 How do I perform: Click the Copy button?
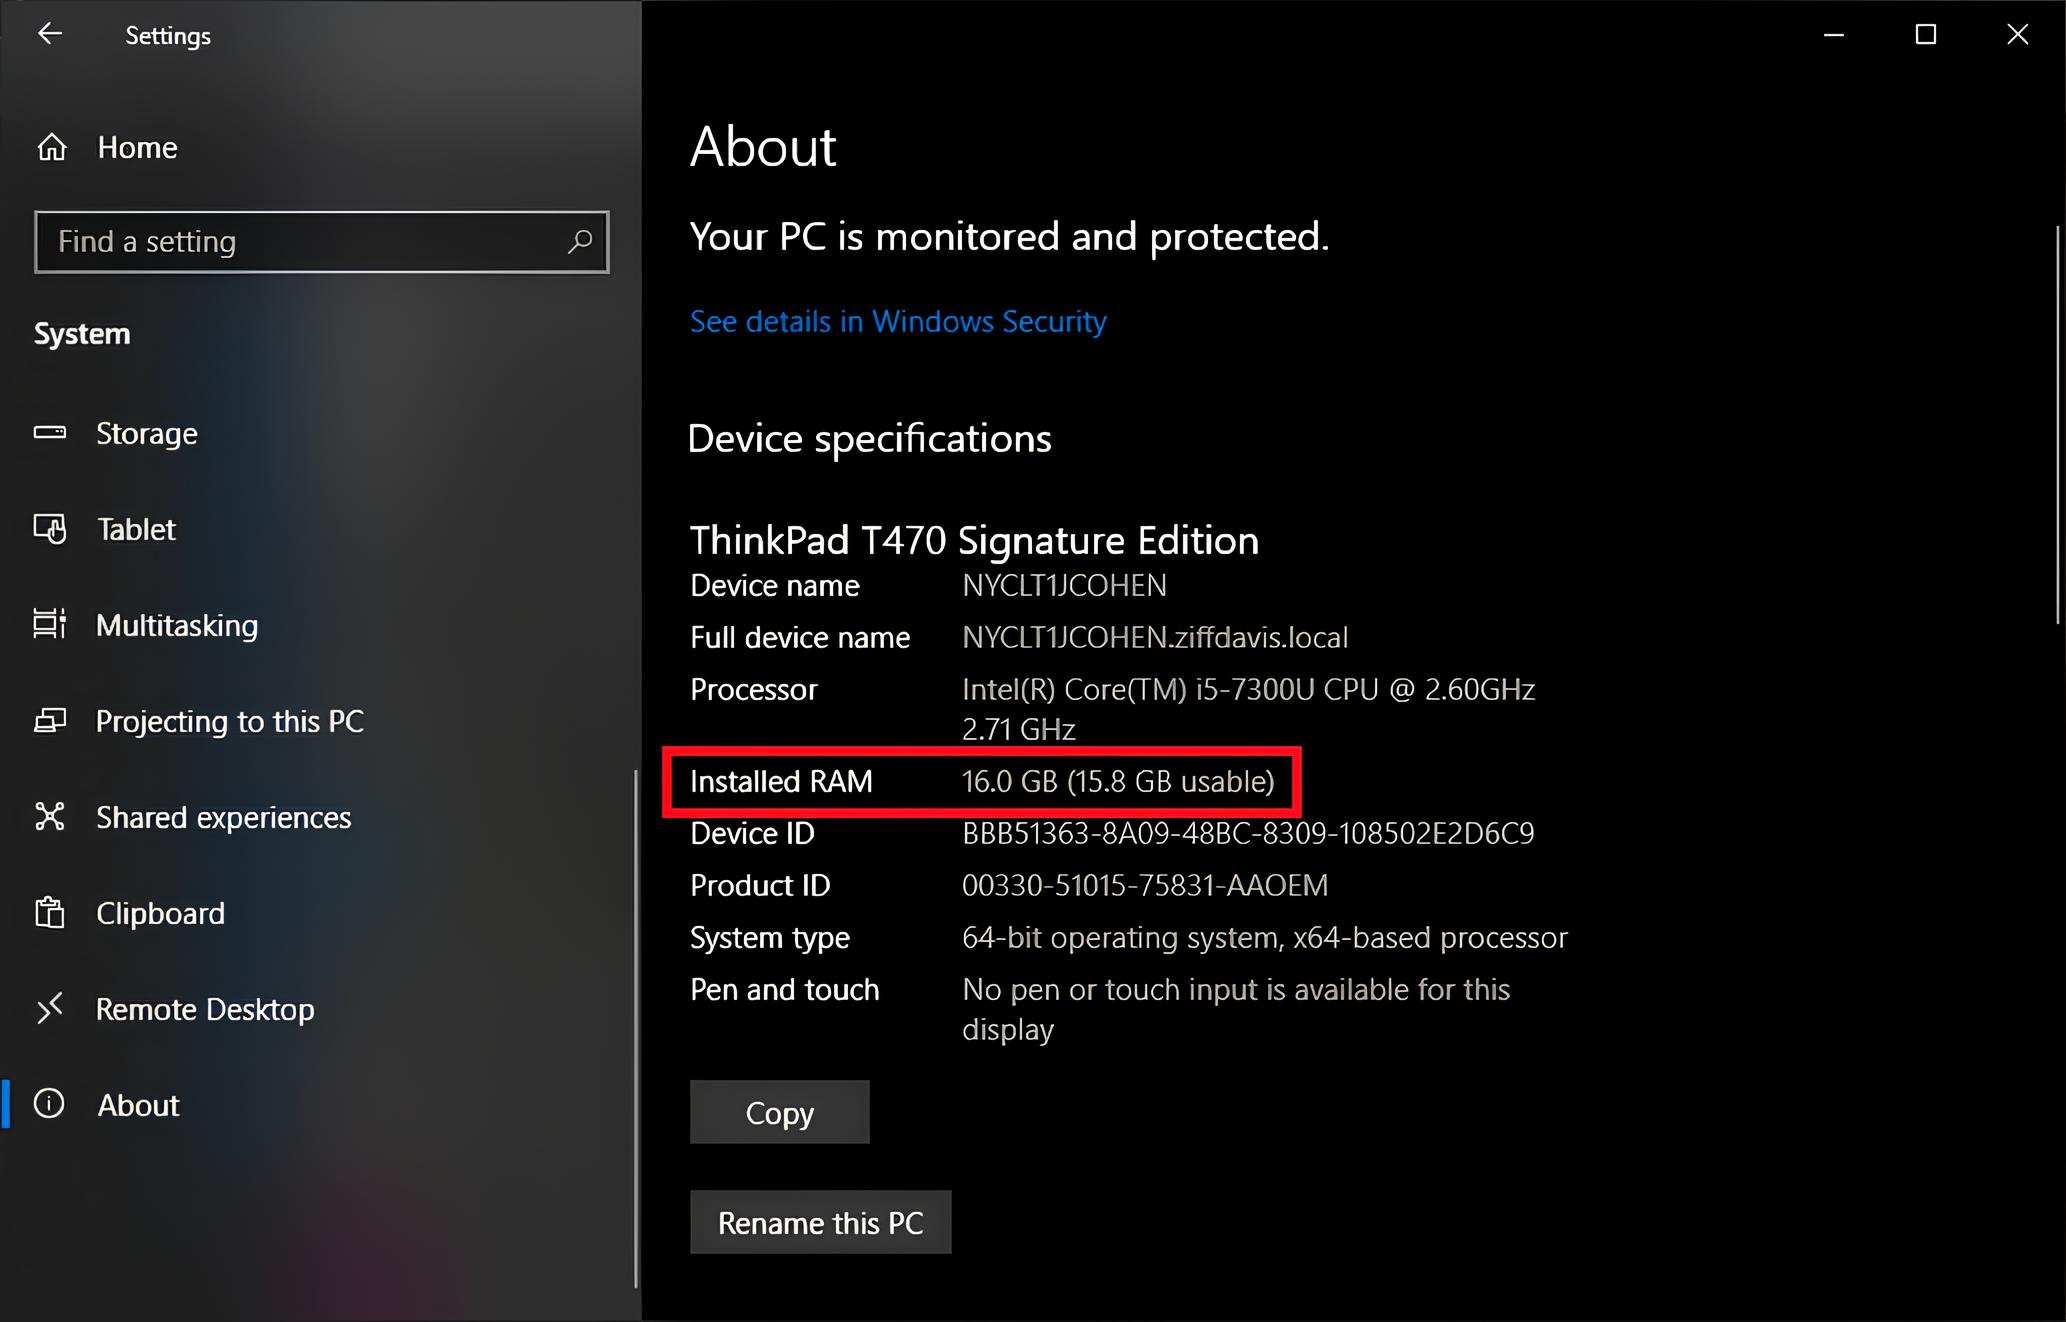coord(780,1112)
